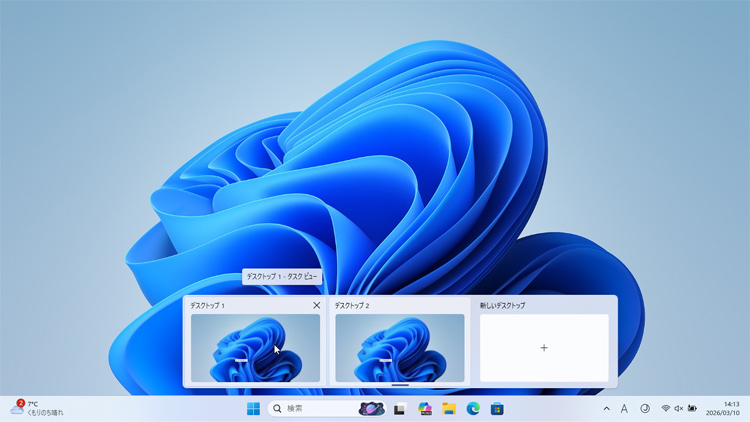Click the Task View taskbar icon
Viewport: 750px width, 422px height.
point(399,408)
